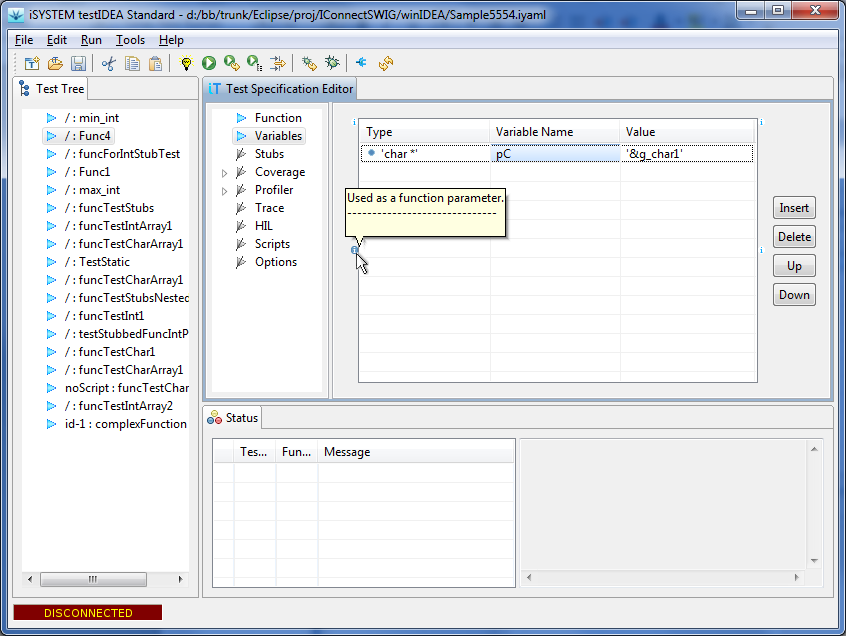Click the Type cell 'char *'
This screenshot has height=636, width=846.
425,154
